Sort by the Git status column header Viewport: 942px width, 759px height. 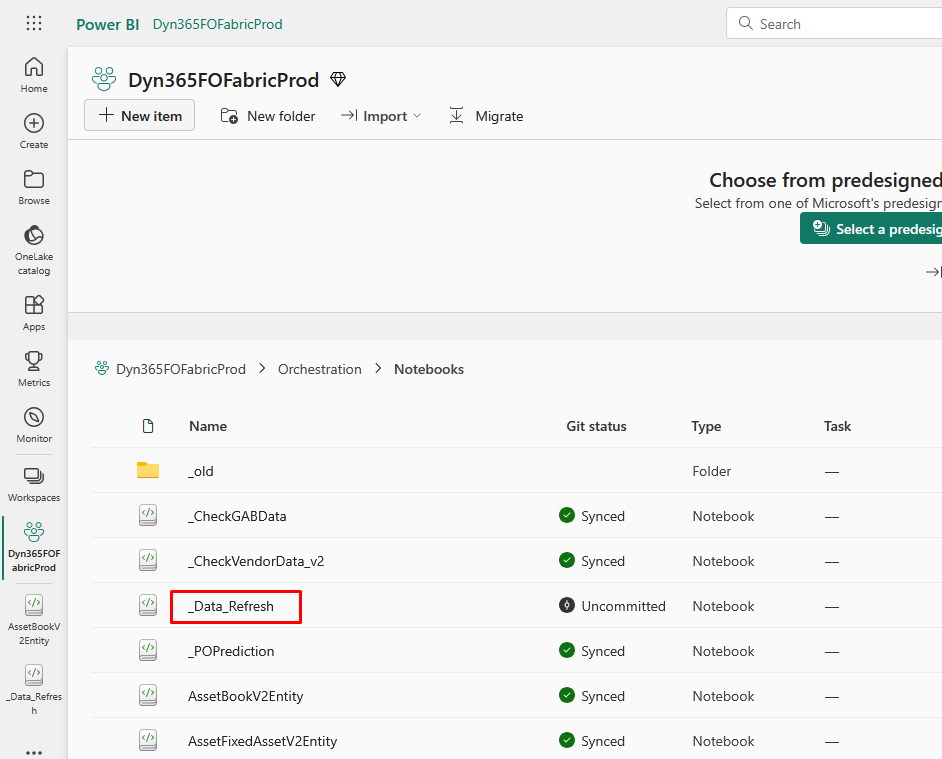click(x=596, y=426)
